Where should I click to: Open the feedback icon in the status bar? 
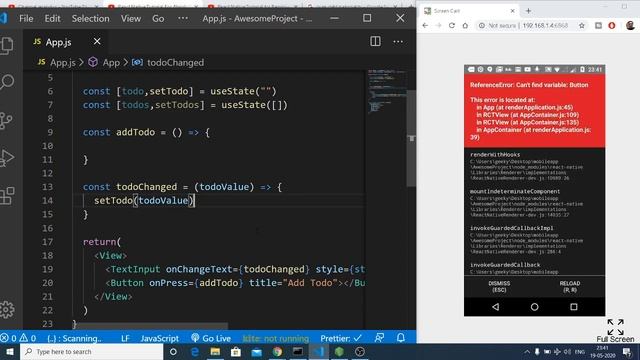point(380,338)
